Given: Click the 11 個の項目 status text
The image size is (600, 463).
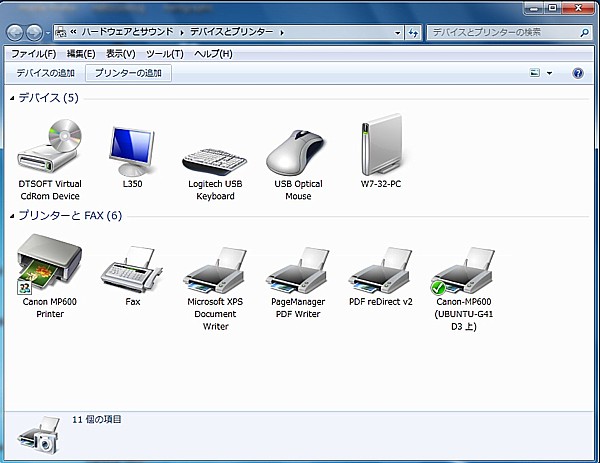Looking at the screenshot, I should (96, 420).
